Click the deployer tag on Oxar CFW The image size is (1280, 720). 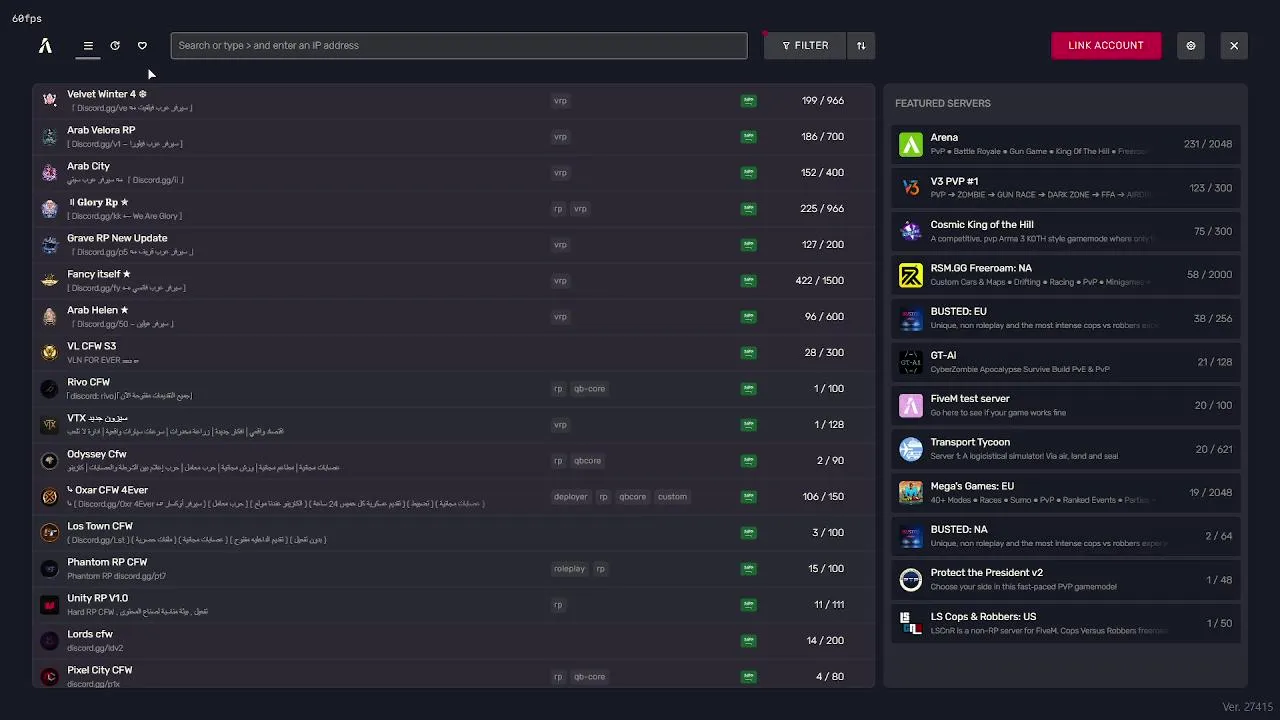(571, 497)
